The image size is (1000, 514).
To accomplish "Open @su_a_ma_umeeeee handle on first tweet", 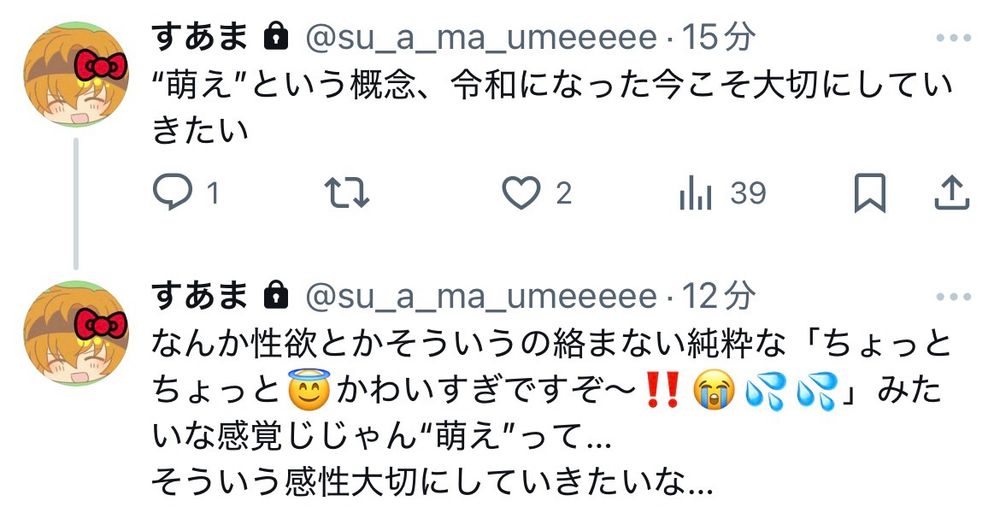I will click(481, 38).
